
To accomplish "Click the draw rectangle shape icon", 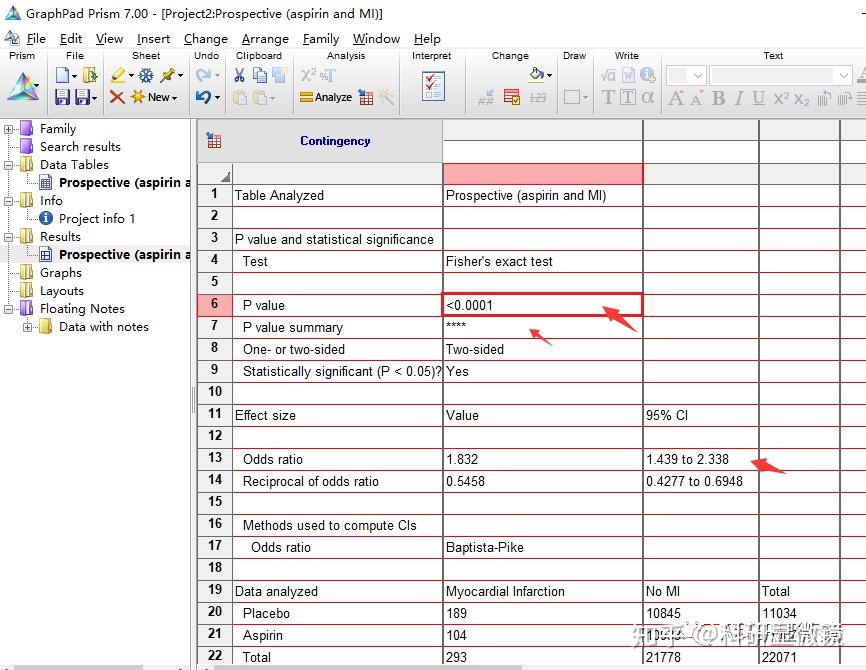I will pos(572,97).
